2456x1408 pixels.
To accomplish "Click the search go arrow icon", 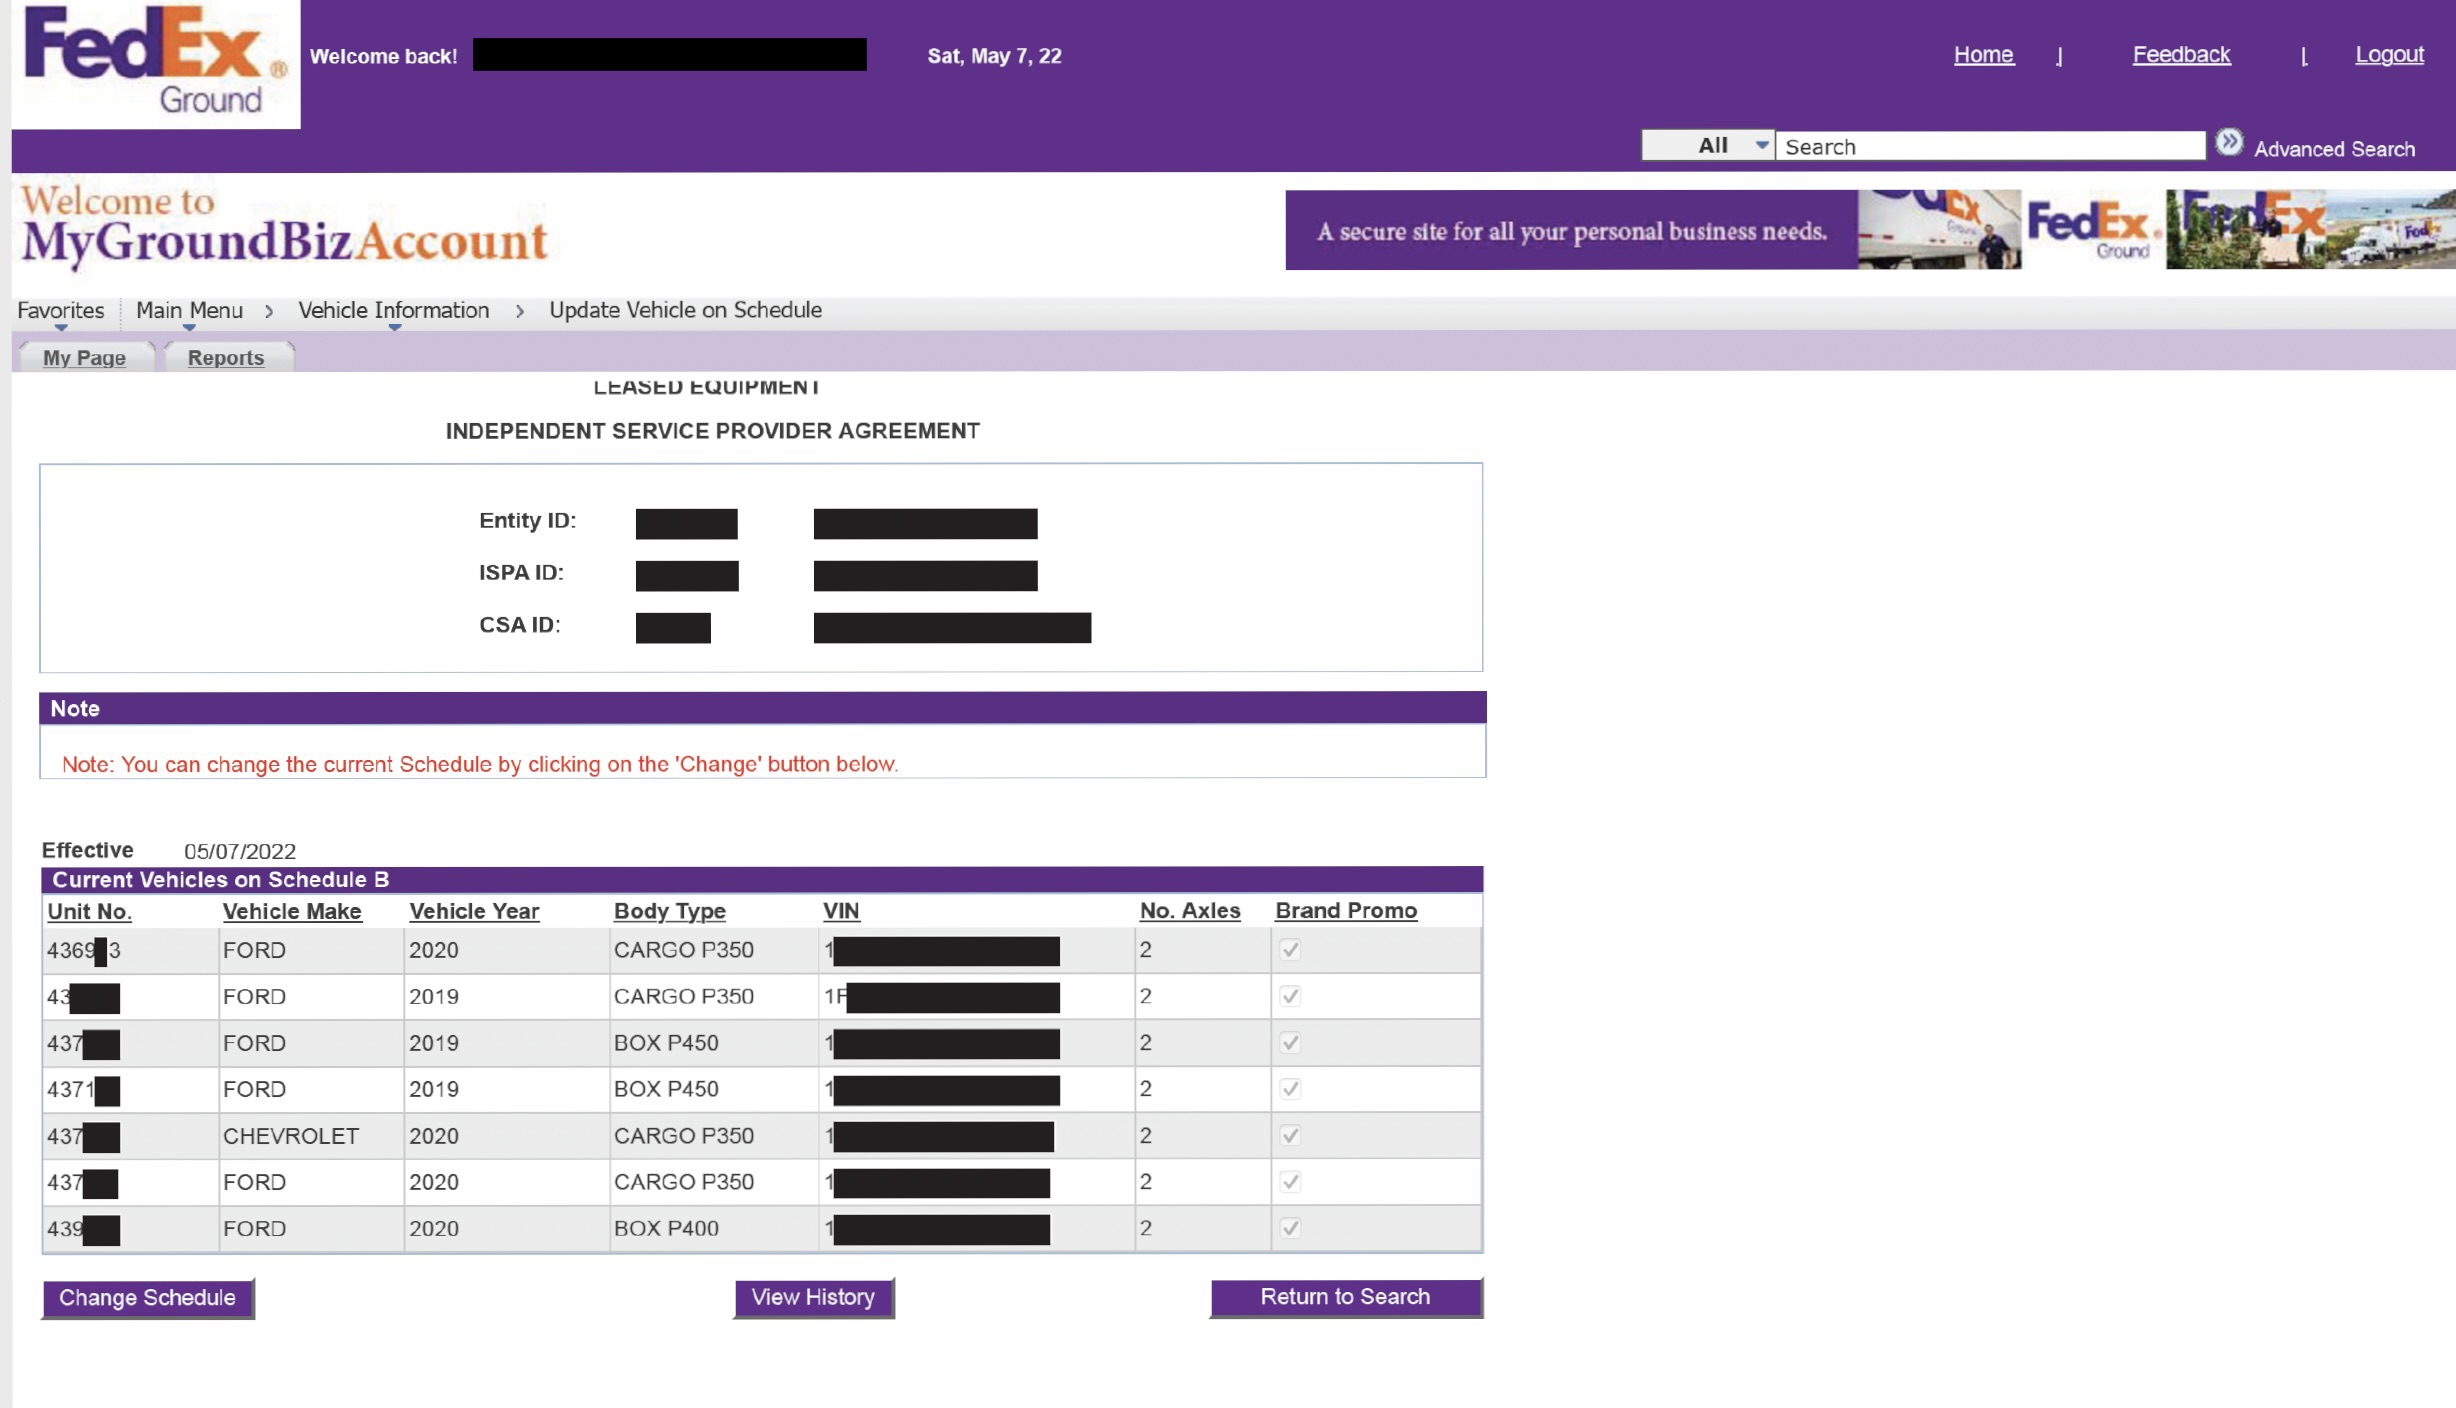I will click(x=2228, y=143).
